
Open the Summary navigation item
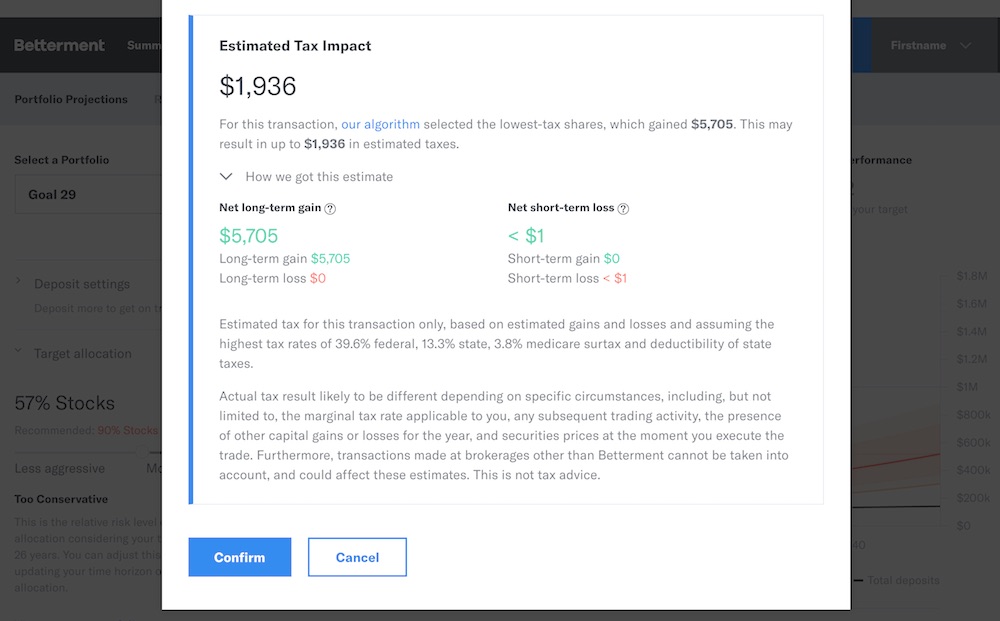click(x=145, y=46)
